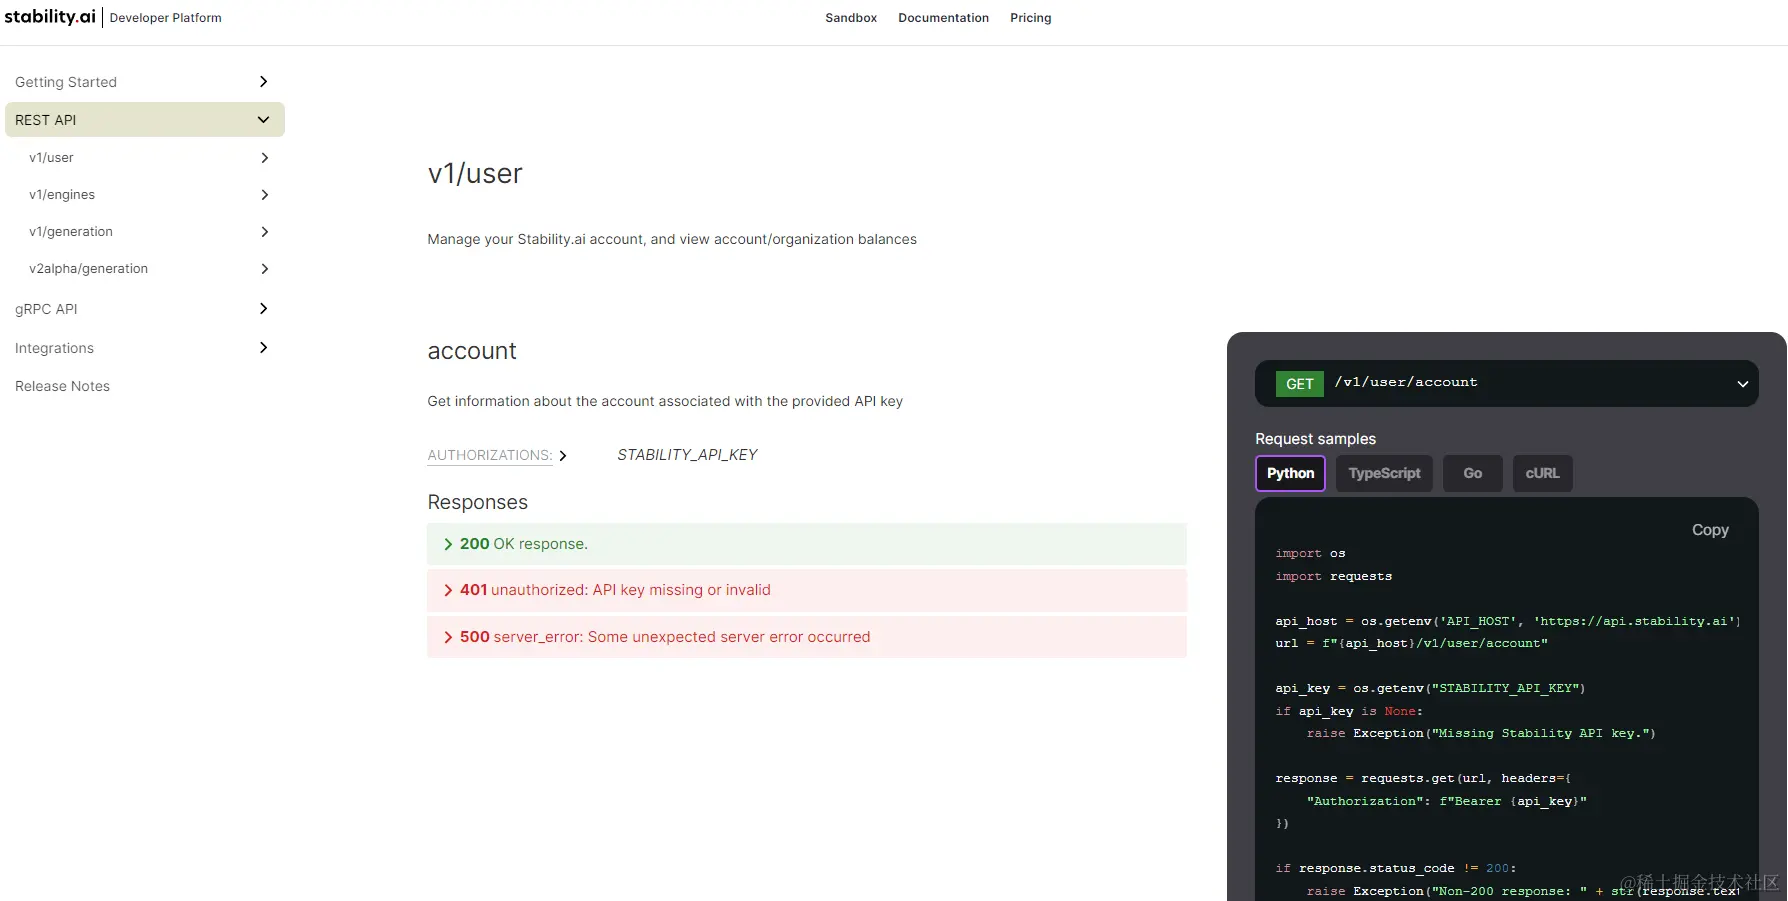
Task: Collapse the REST API section chevron
Action: 264,120
